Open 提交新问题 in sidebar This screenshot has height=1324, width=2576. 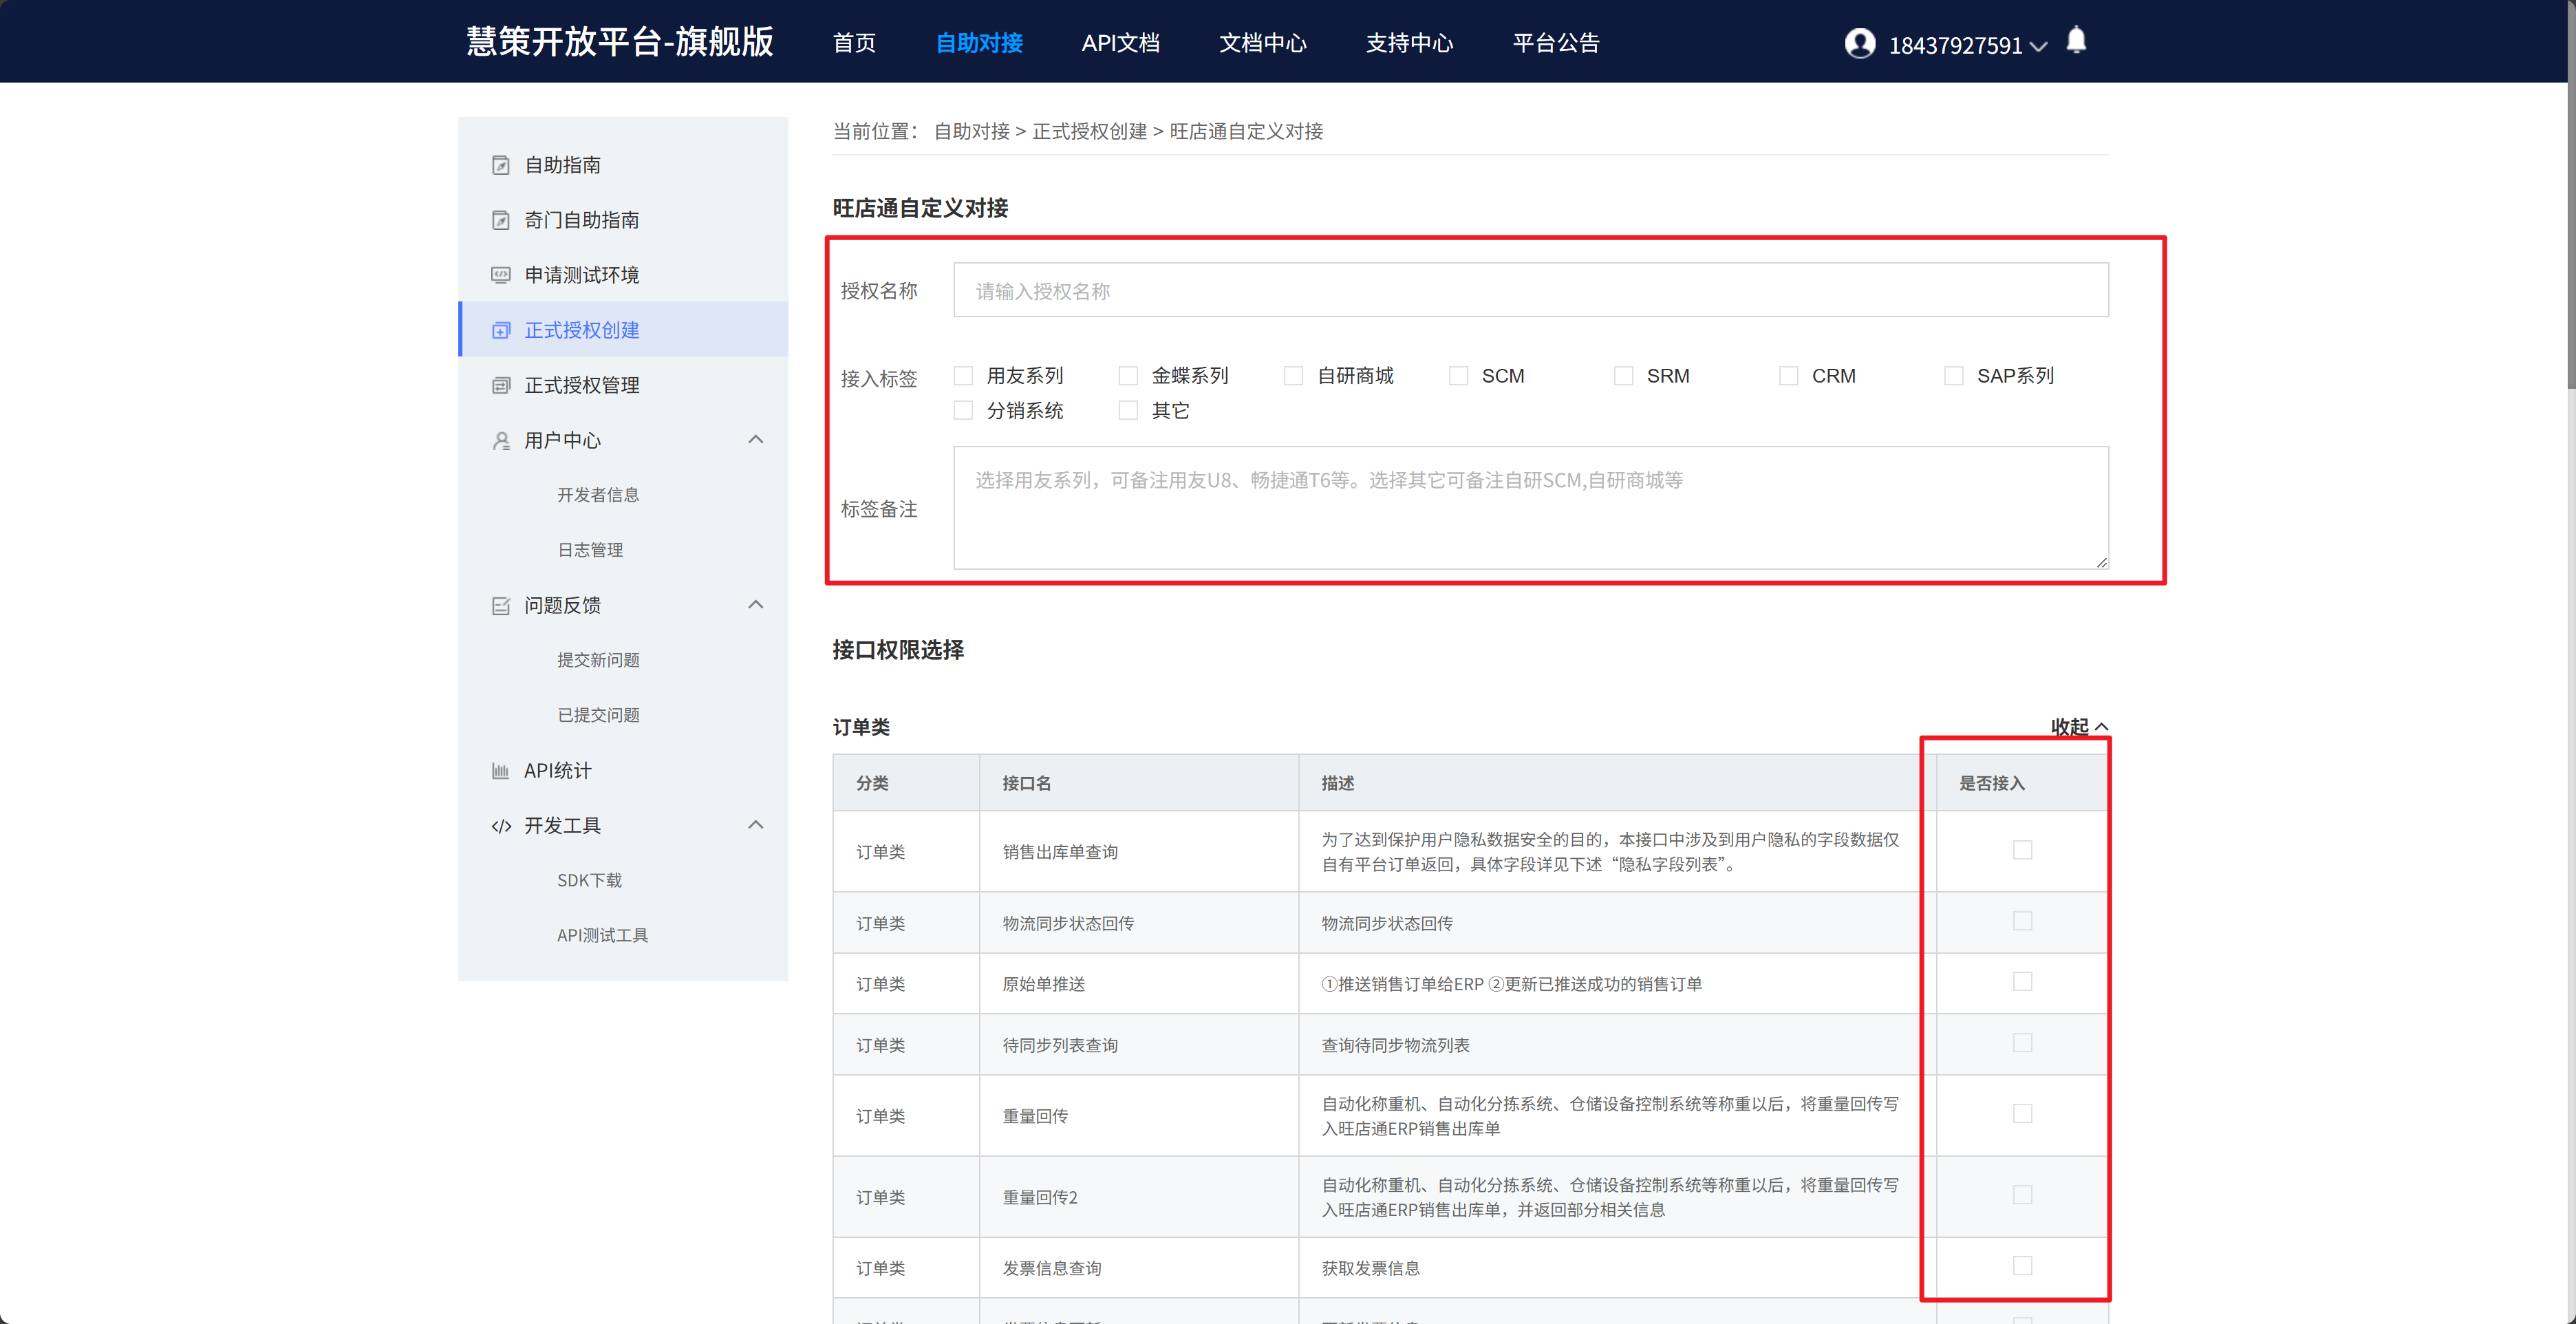pos(598,660)
